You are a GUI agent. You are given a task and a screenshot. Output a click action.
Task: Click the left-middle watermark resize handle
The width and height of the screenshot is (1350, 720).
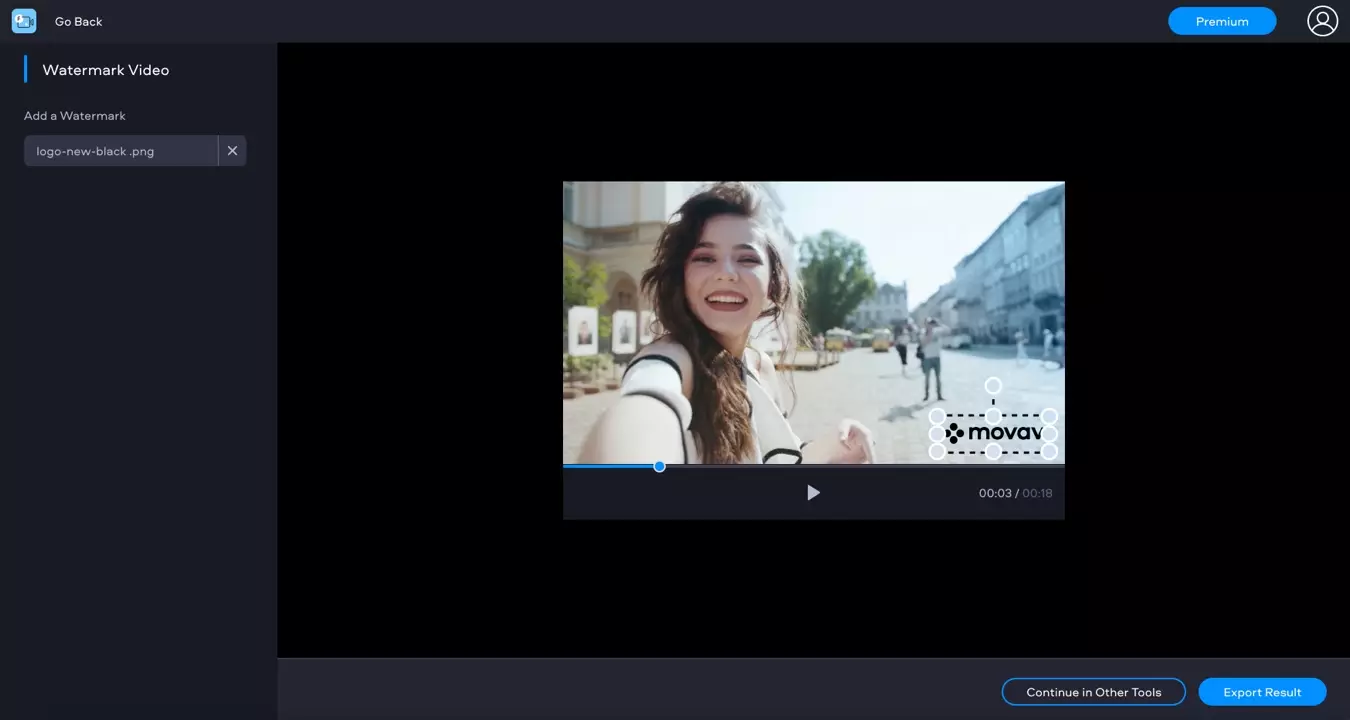tap(937, 434)
